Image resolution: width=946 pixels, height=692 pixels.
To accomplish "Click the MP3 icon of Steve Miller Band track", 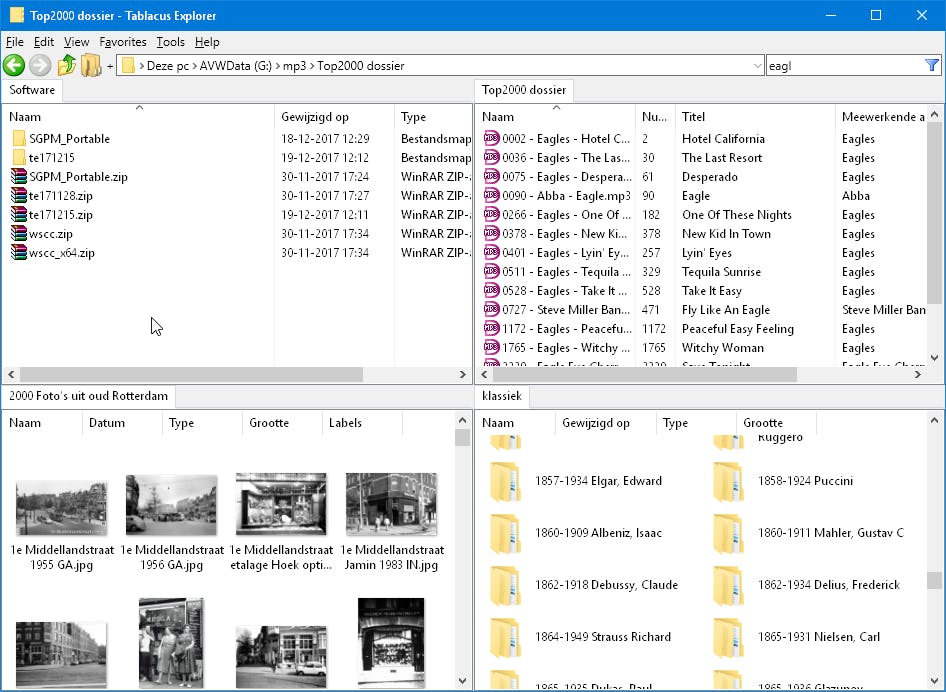I will point(492,309).
